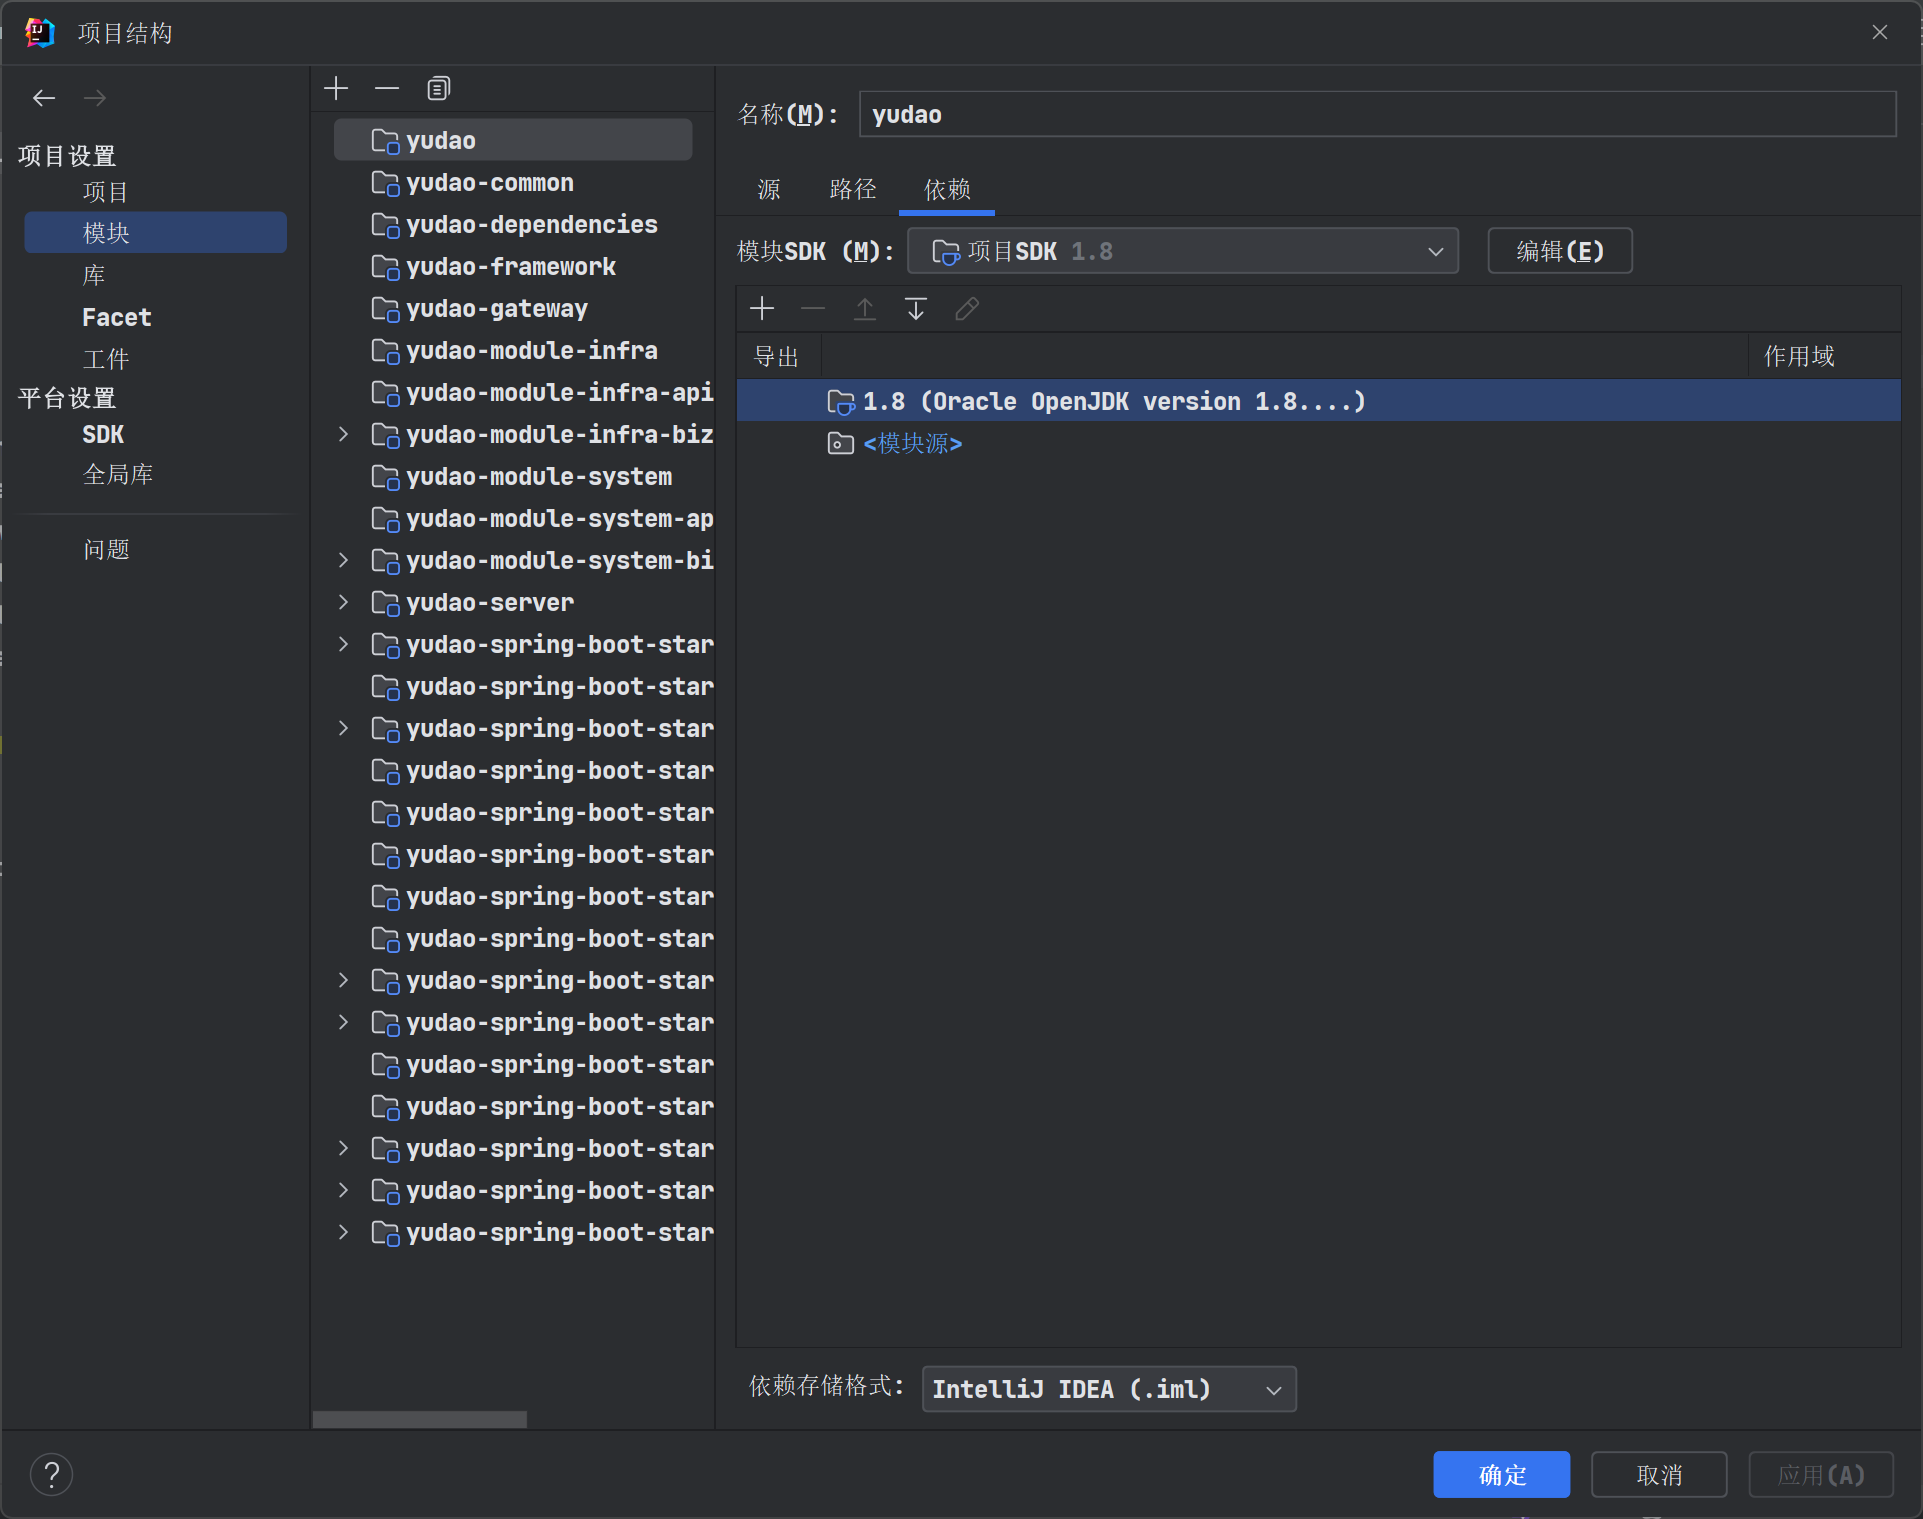Image resolution: width=1923 pixels, height=1519 pixels.
Task: Add a dependency with plus icon
Action: click(x=762, y=309)
